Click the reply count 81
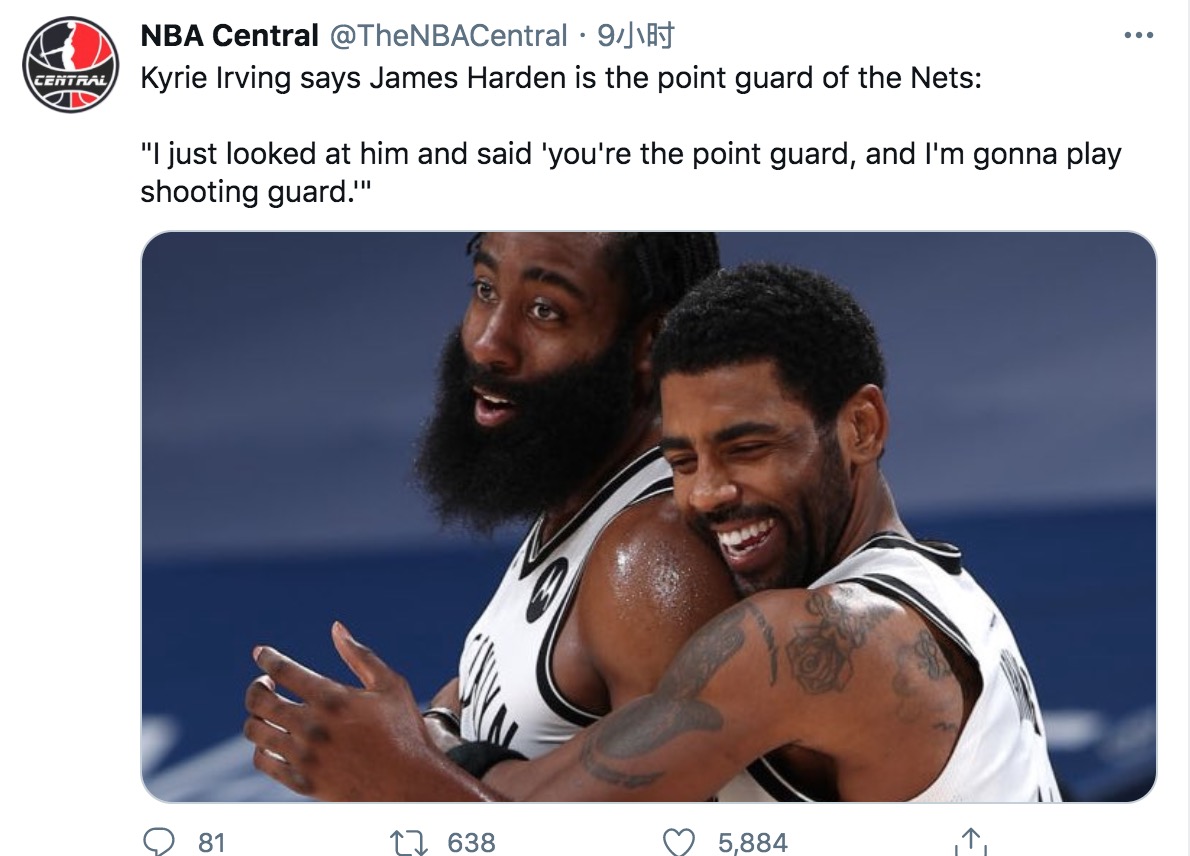Image resolution: width=1190 pixels, height=856 pixels. coord(212,842)
